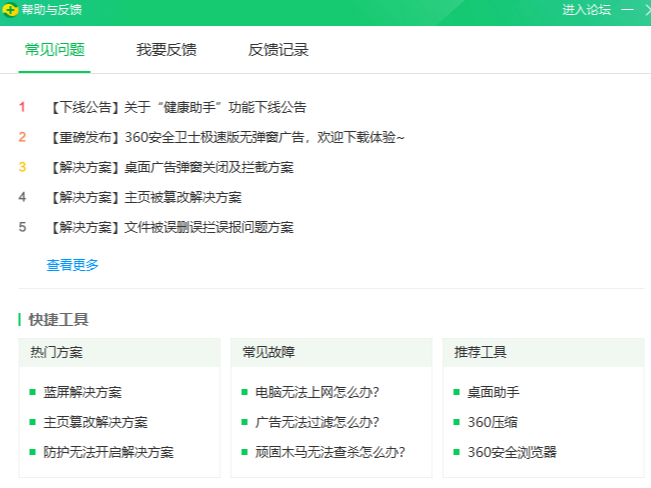Open the 反馈记录 tab
Screen dimensions: 651x488
[x=278, y=50]
